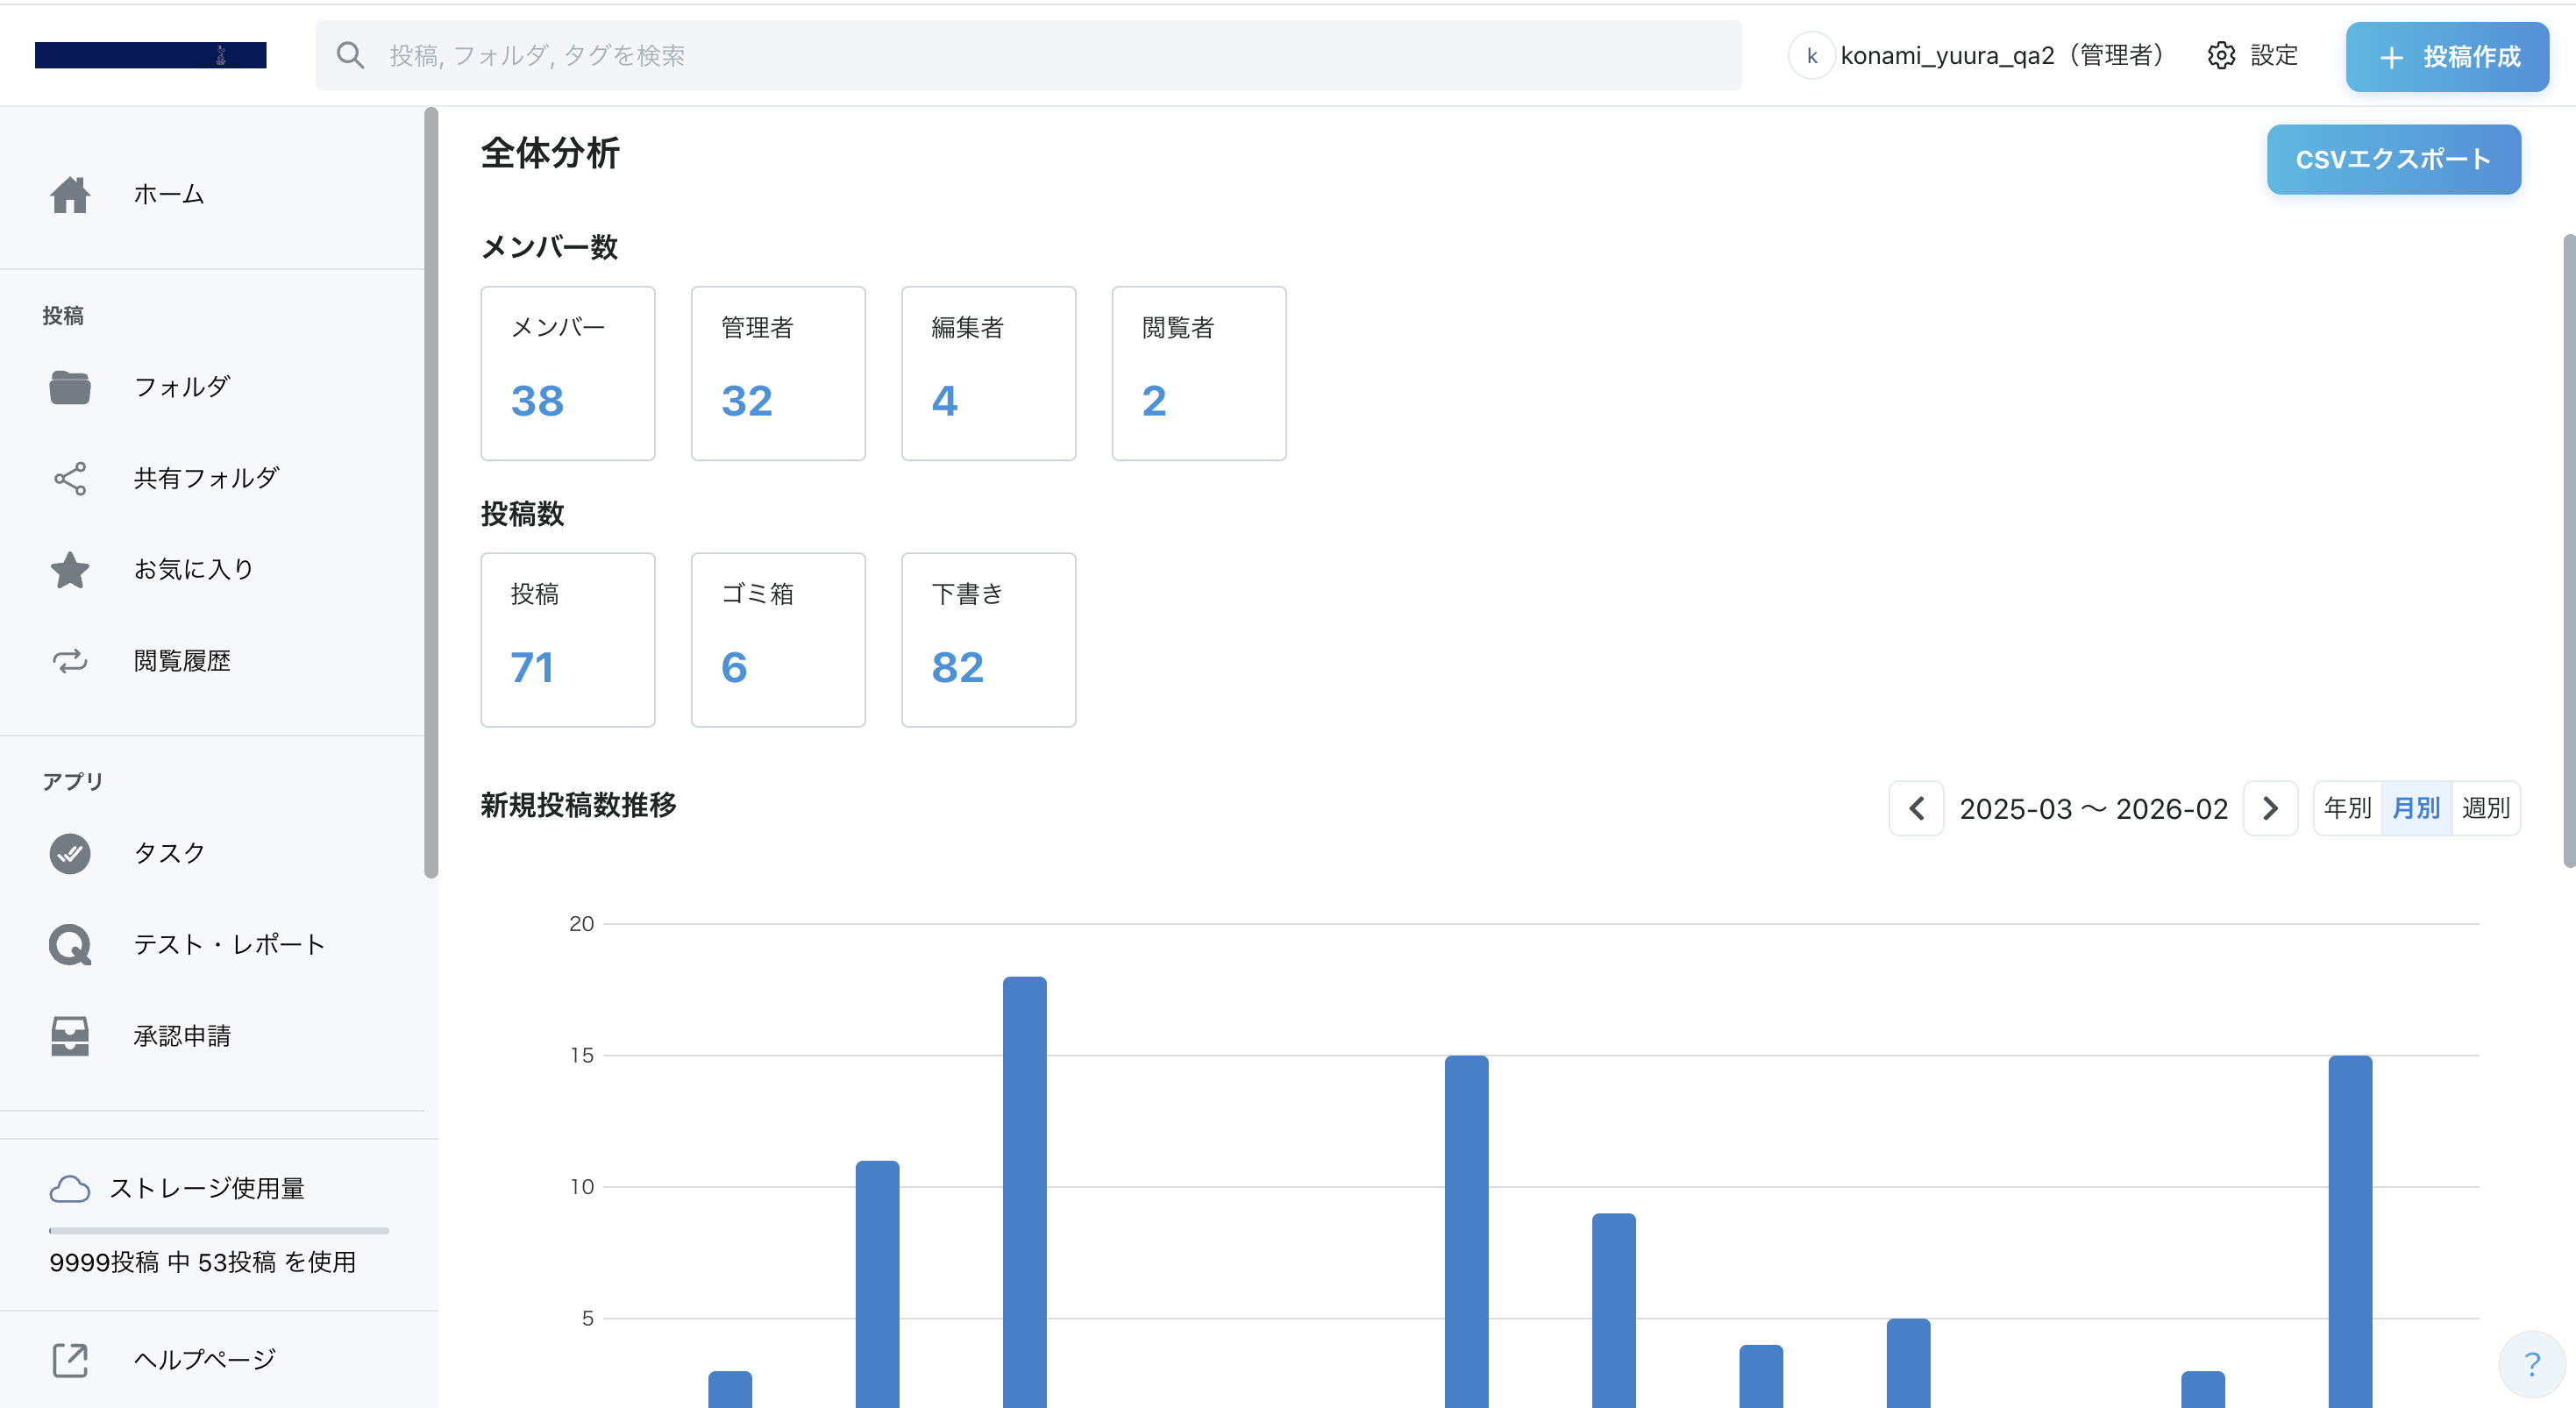Open ヘルプページ external link
The image size is (2576, 1408).
coord(70,1360)
